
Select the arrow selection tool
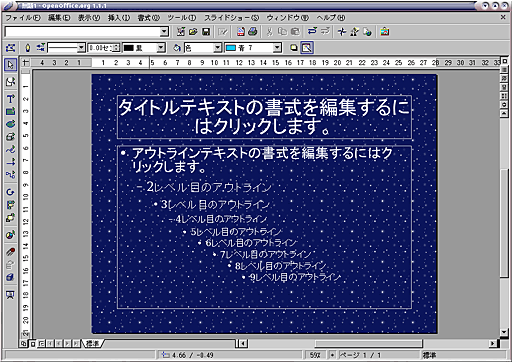tap(11, 64)
